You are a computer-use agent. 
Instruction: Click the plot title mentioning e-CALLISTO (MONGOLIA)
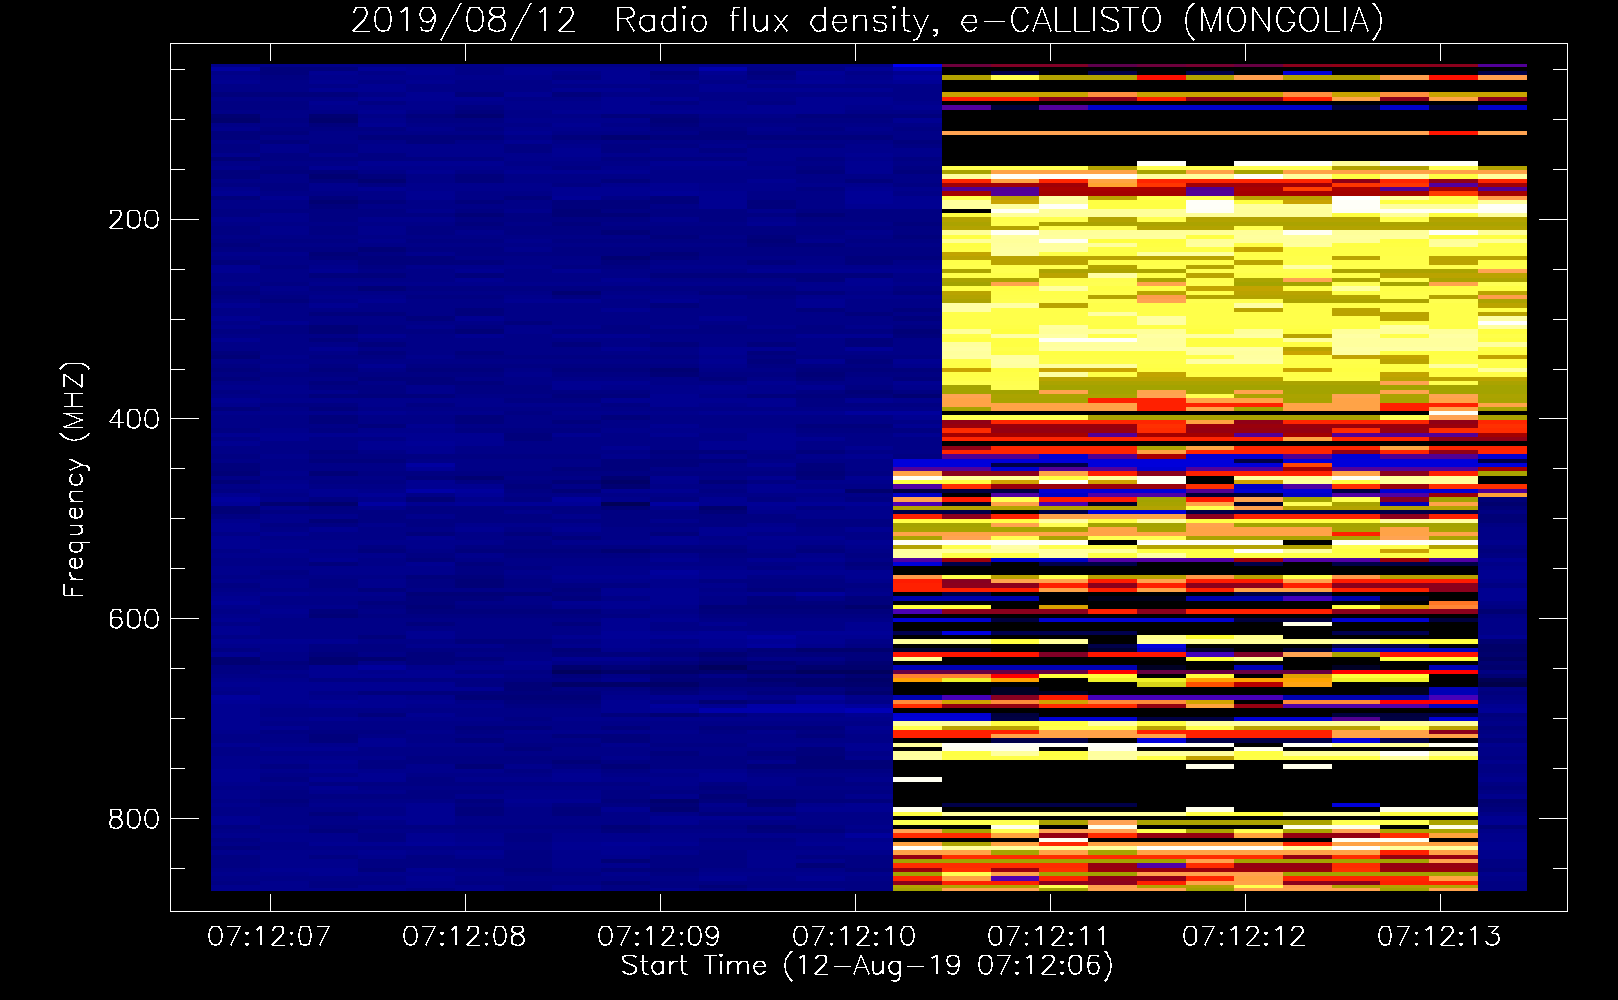pos(867,20)
